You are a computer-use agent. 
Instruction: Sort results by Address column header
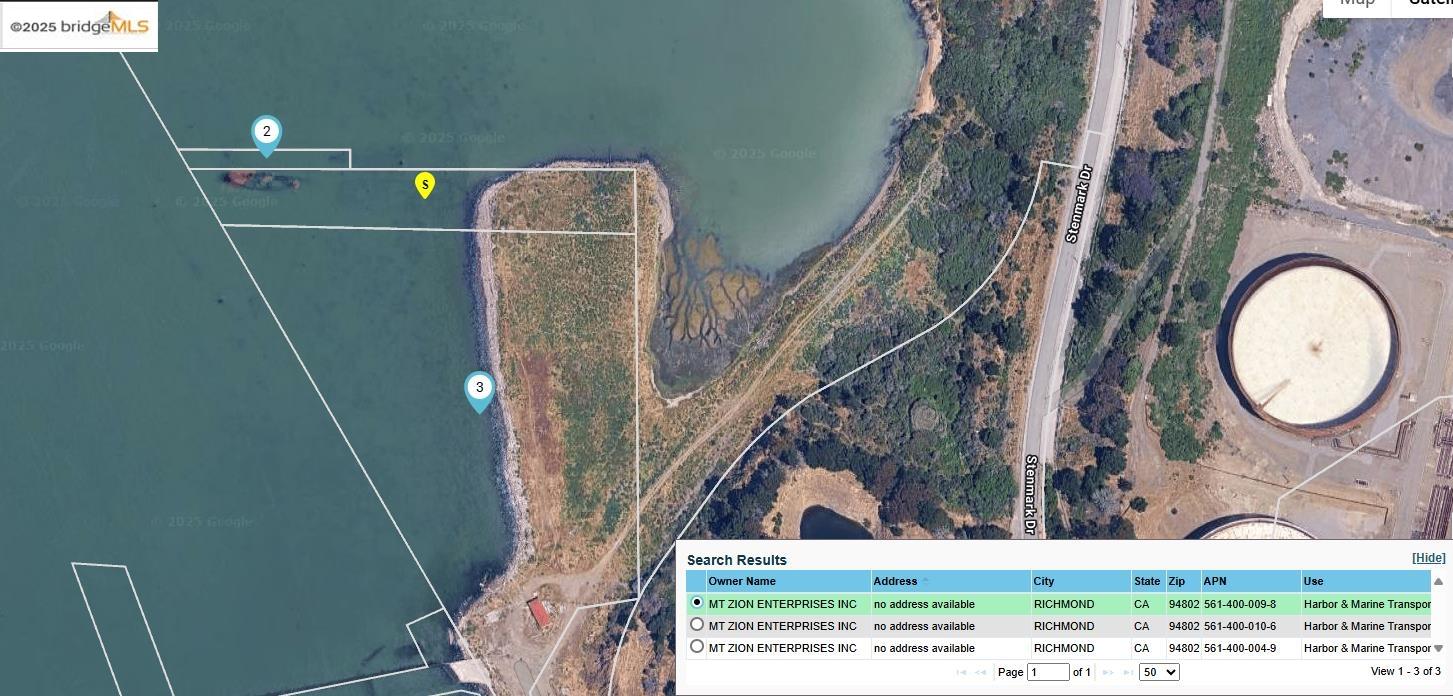pyautogui.click(x=895, y=581)
